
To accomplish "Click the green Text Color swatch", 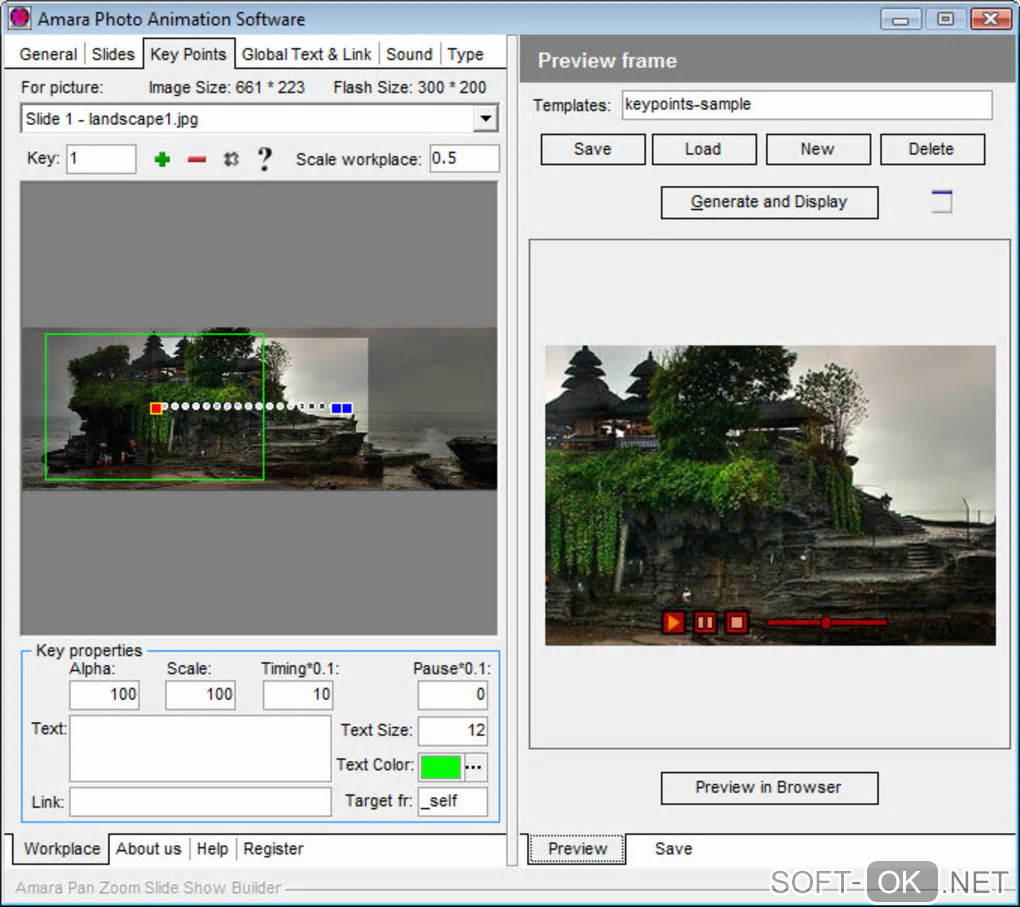I will (440, 766).
